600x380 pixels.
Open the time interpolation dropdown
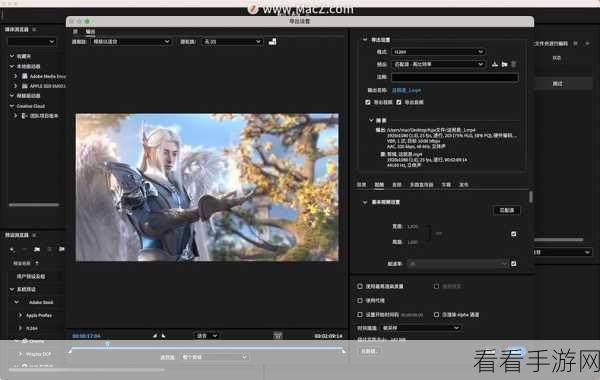pyautogui.click(x=421, y=328)
